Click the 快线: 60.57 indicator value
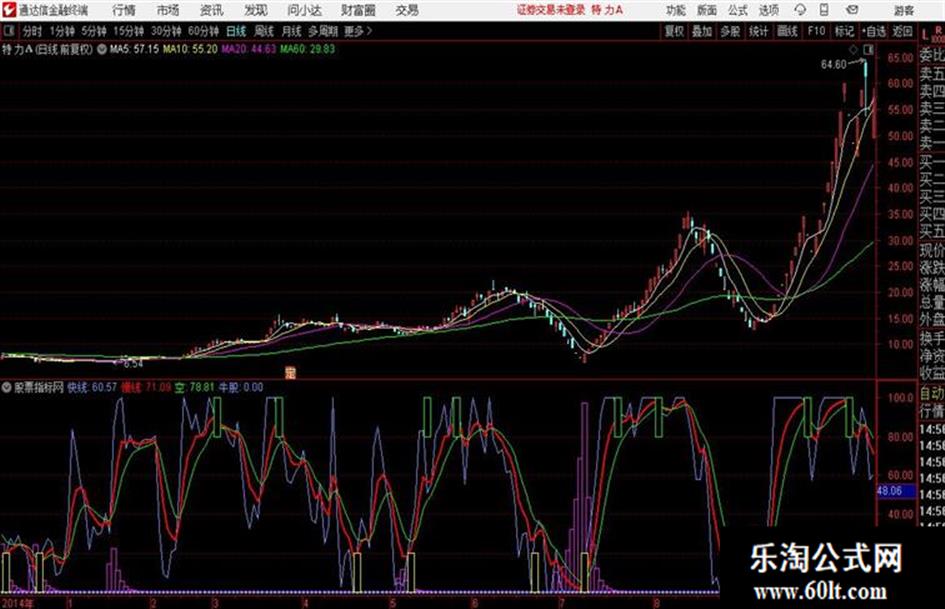Screen dimensions: 945x609 (x=92, y=387)
